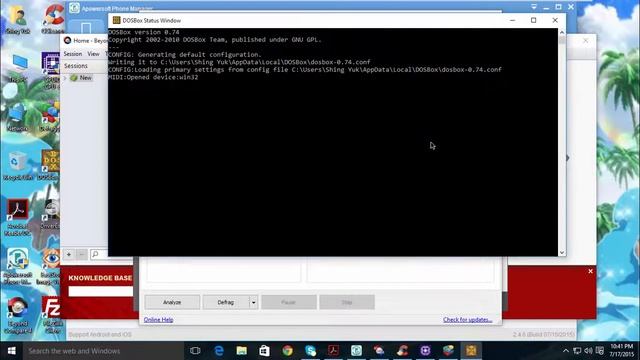This screenshot has width=640, height=360.
Task: Click the Online Help link
Action: click(158, 320)
